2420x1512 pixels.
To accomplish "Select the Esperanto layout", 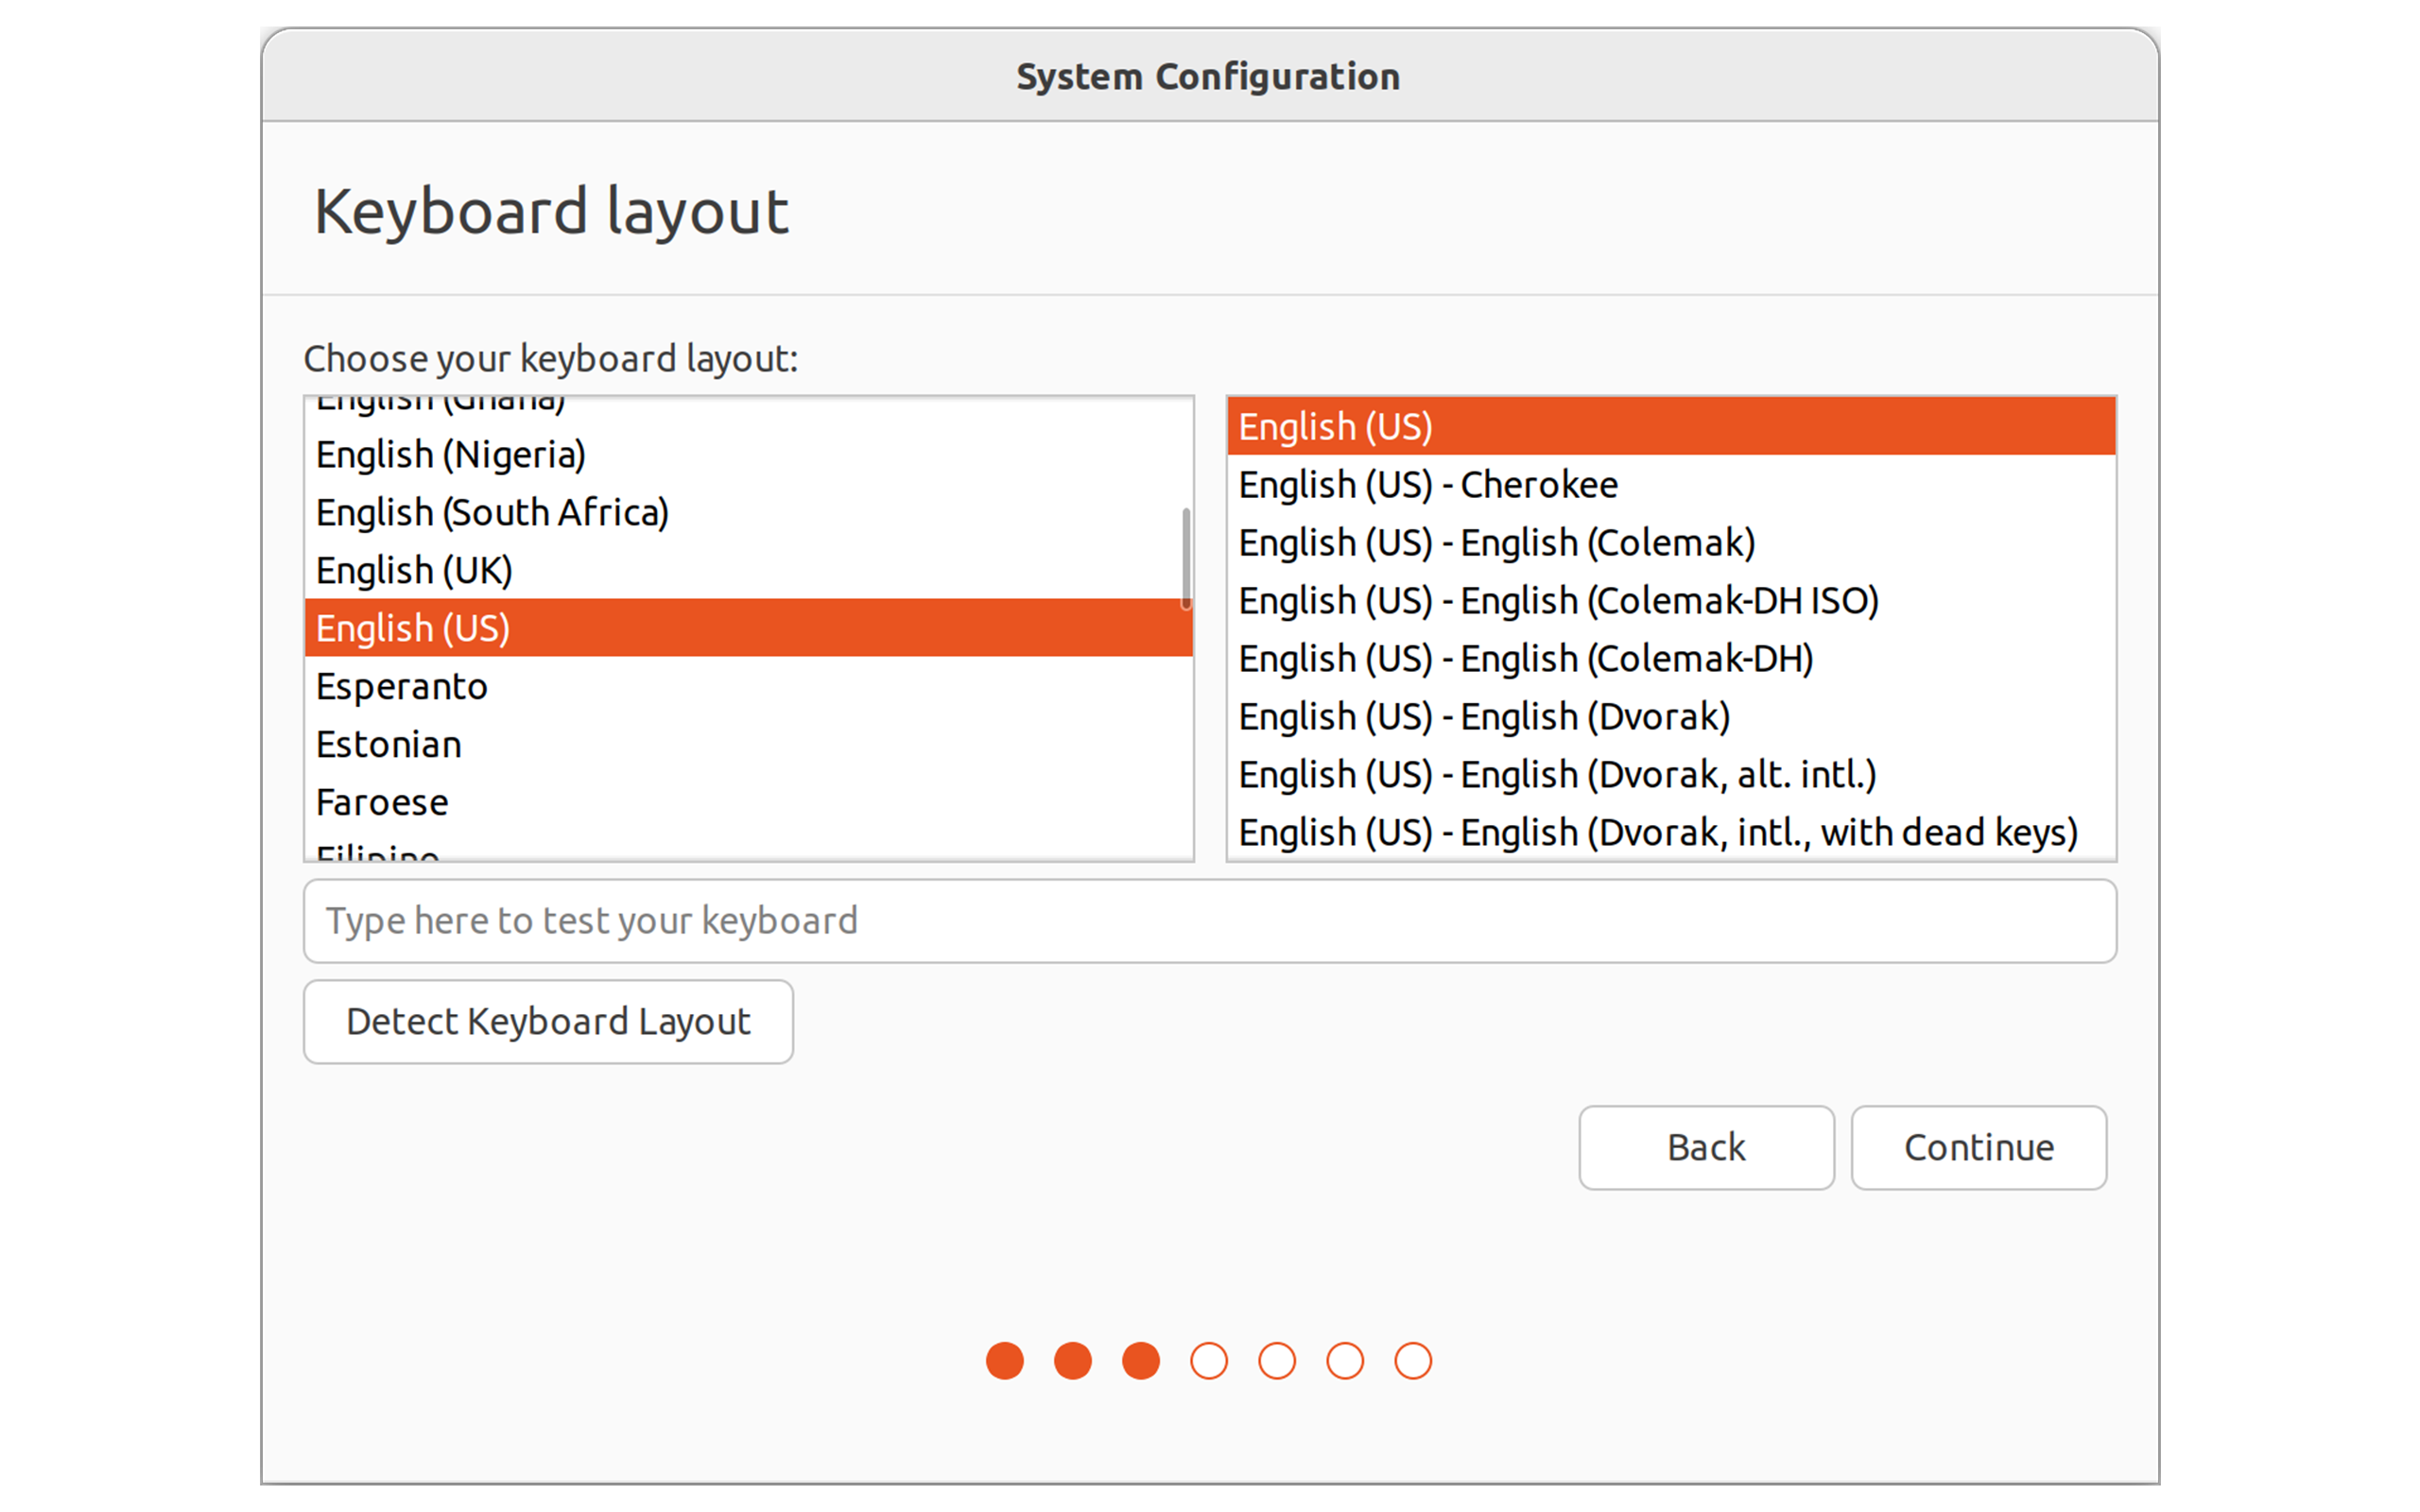I will point(400,686).
